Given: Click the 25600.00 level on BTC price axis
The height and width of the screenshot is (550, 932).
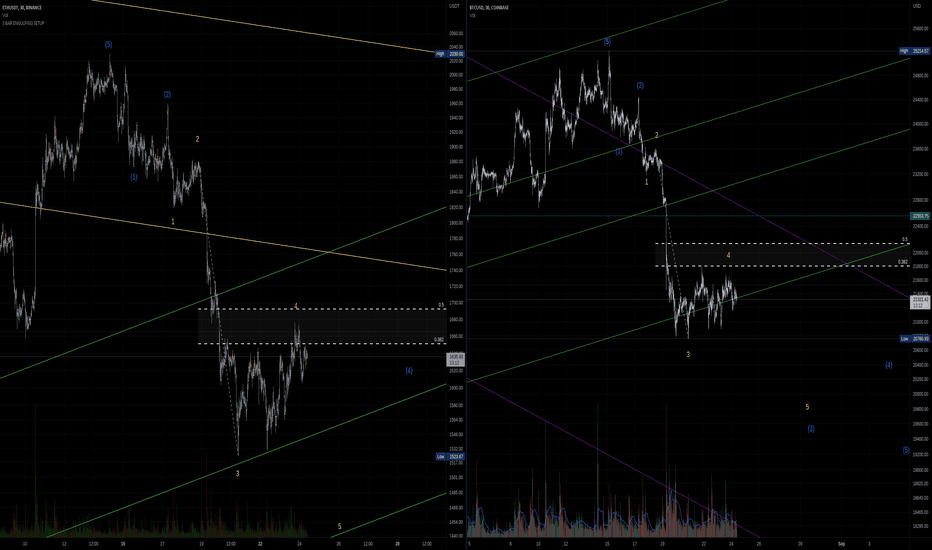Looking at the screenshot, I should click(921, 28).
